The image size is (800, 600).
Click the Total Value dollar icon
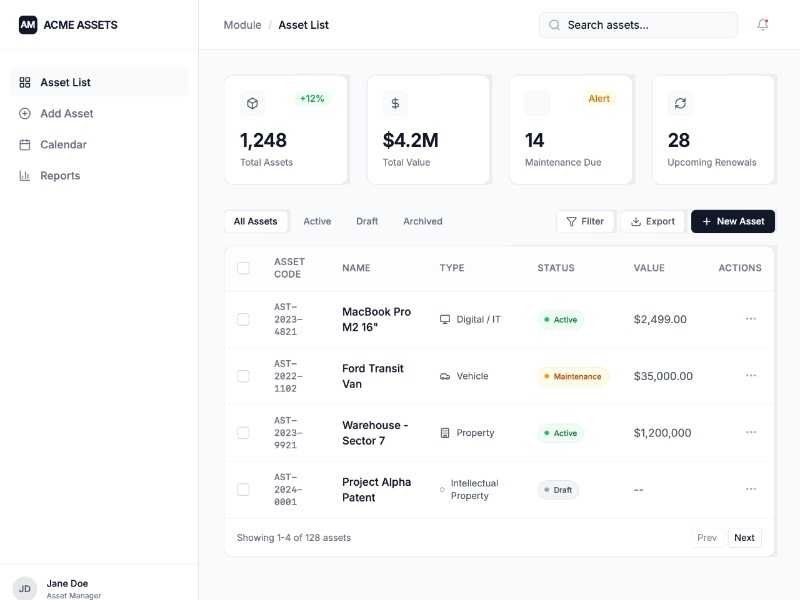click(x=395, y=103)
